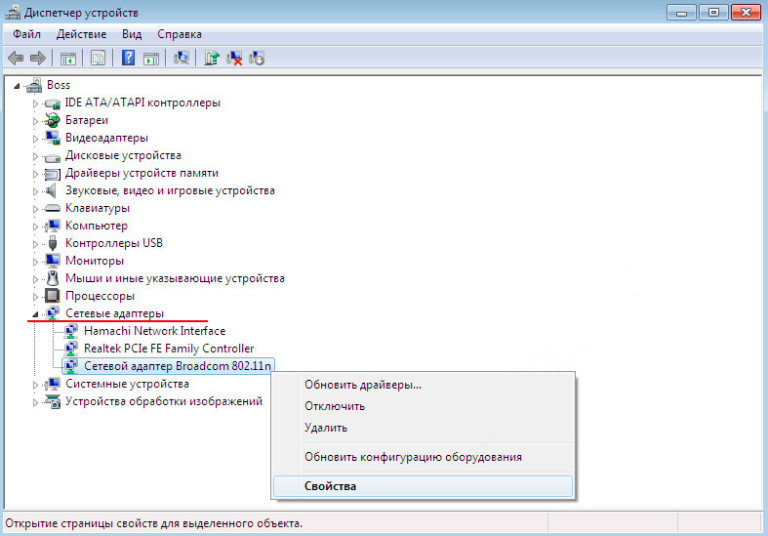Image resolution: width=768 pixels, height=536 pixels.
Task: Select the Клавиатуры label
Action: pos(97,208)
